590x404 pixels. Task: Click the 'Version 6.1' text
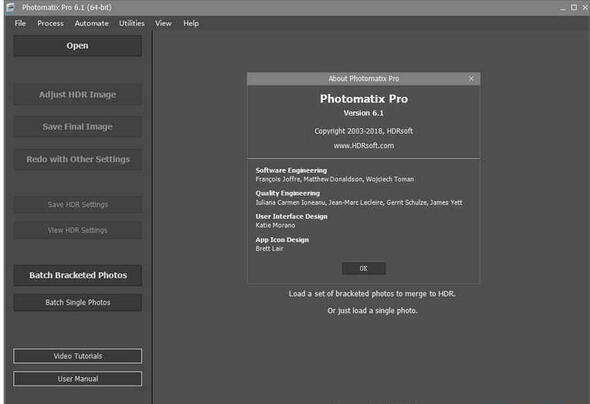point(363,113)
